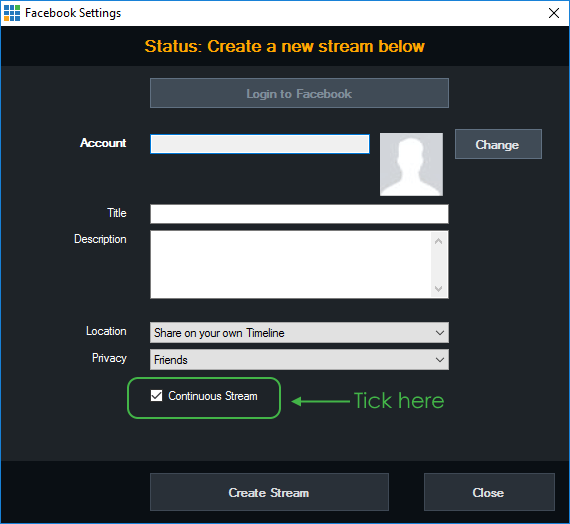Open the Privacy dropdown showing Friends
Screen dimensions: 570x524
coord(299,360)
